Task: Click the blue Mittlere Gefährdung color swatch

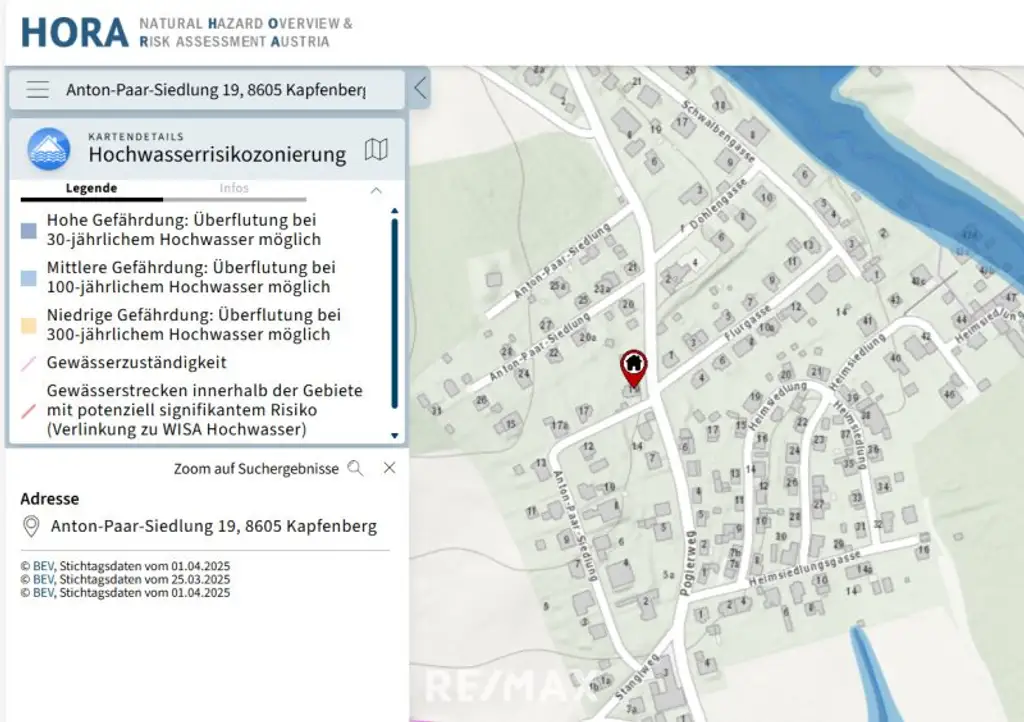Action: 26,276
